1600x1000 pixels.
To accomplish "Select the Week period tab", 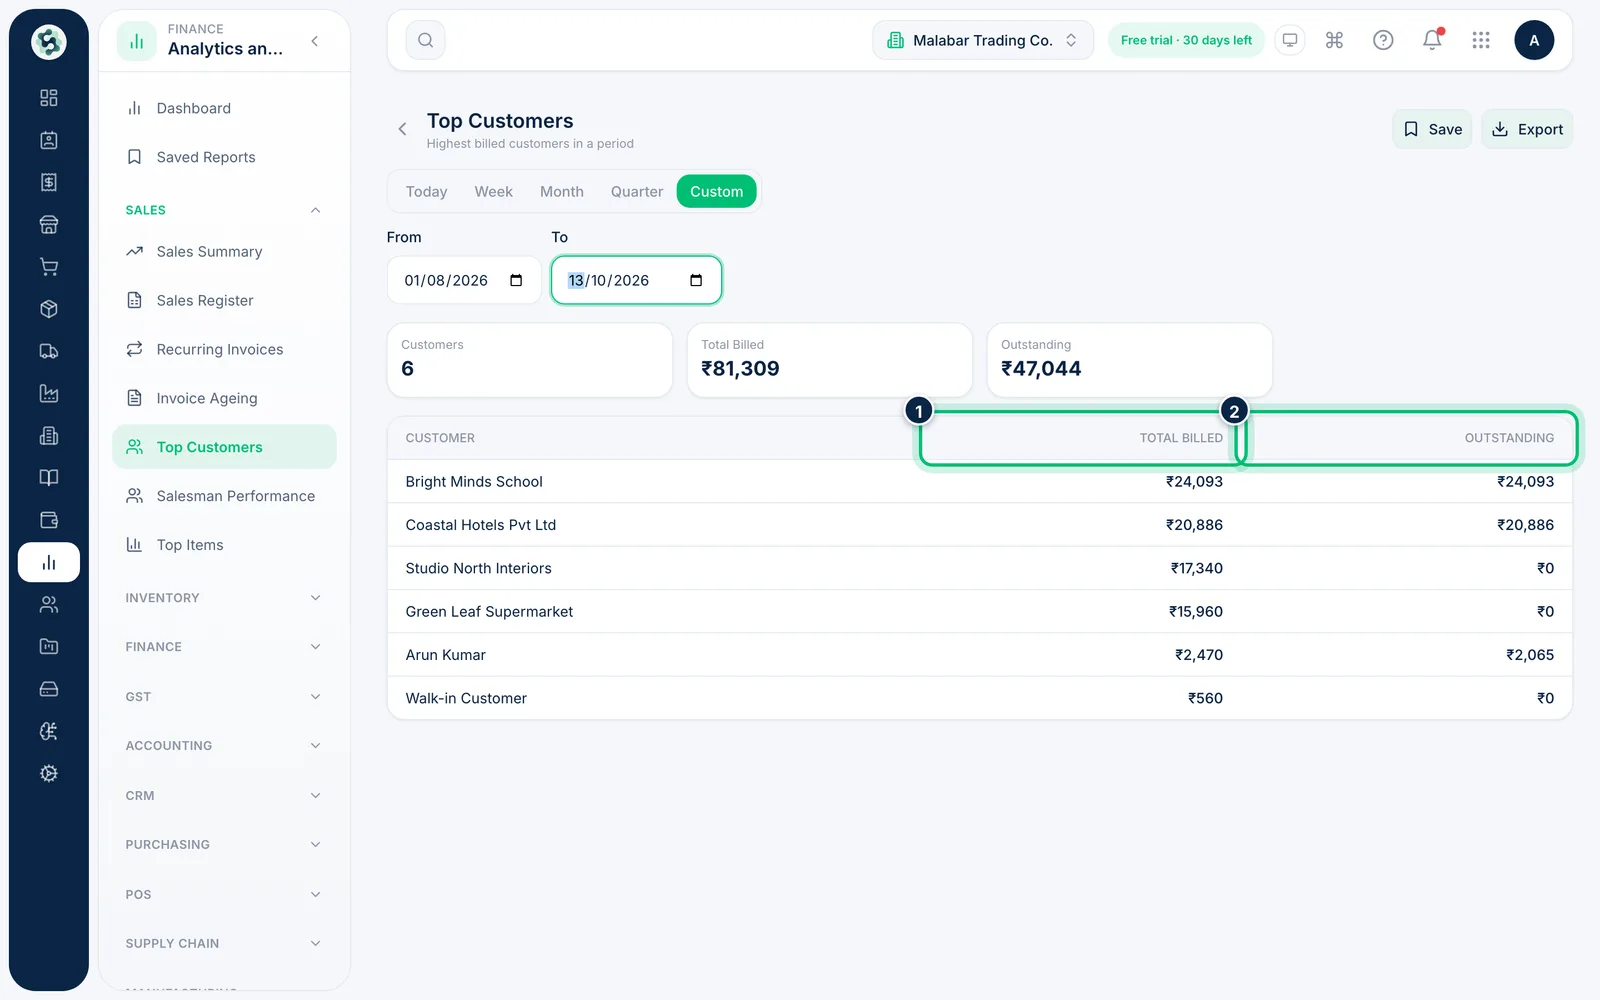I will pos(493,192).
